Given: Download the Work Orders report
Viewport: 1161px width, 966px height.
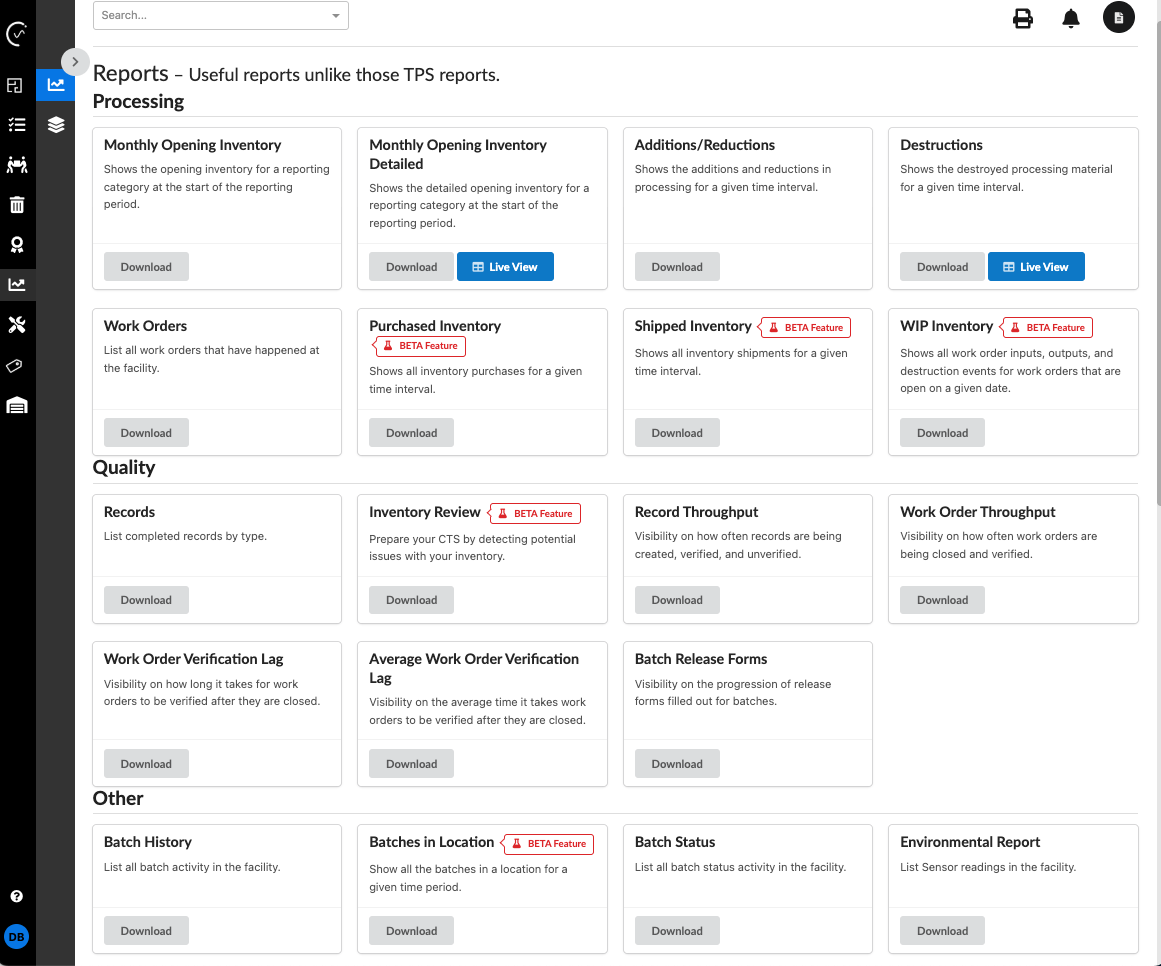Looking at the screenshot, I should click(146, 433).
